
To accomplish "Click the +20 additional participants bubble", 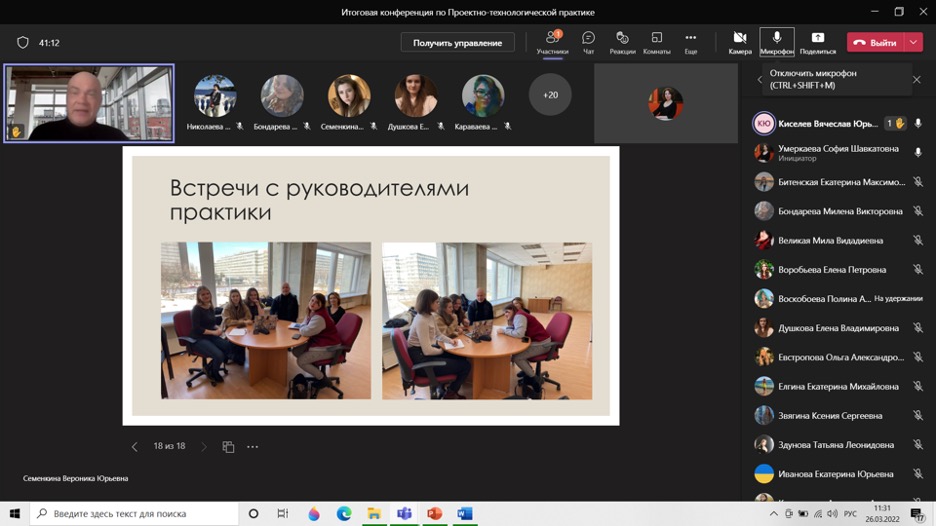I will [x=550, y=95].
